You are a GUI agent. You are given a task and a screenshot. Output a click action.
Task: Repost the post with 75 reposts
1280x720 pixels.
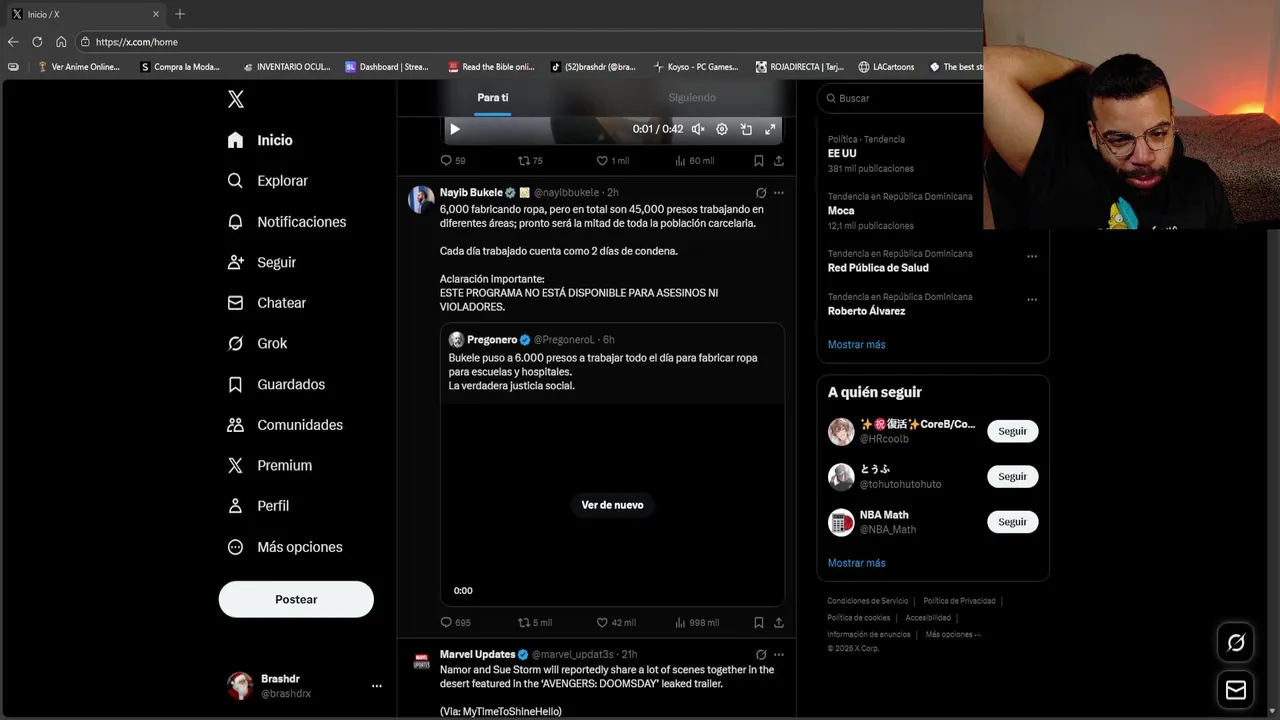(x=530, y=160)
